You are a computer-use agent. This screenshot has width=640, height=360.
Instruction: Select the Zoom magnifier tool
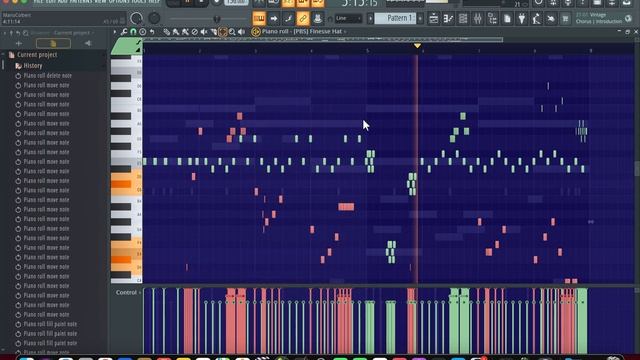(x=232, y=32)
